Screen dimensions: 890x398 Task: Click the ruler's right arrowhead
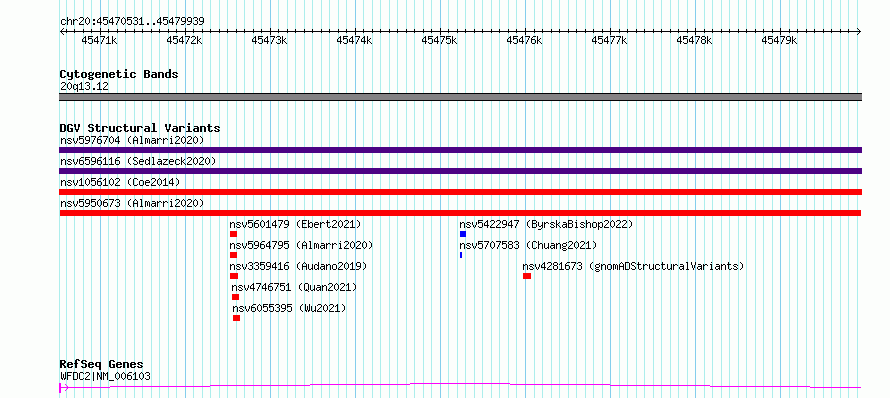pyautogui.click(x=859, y=31)
